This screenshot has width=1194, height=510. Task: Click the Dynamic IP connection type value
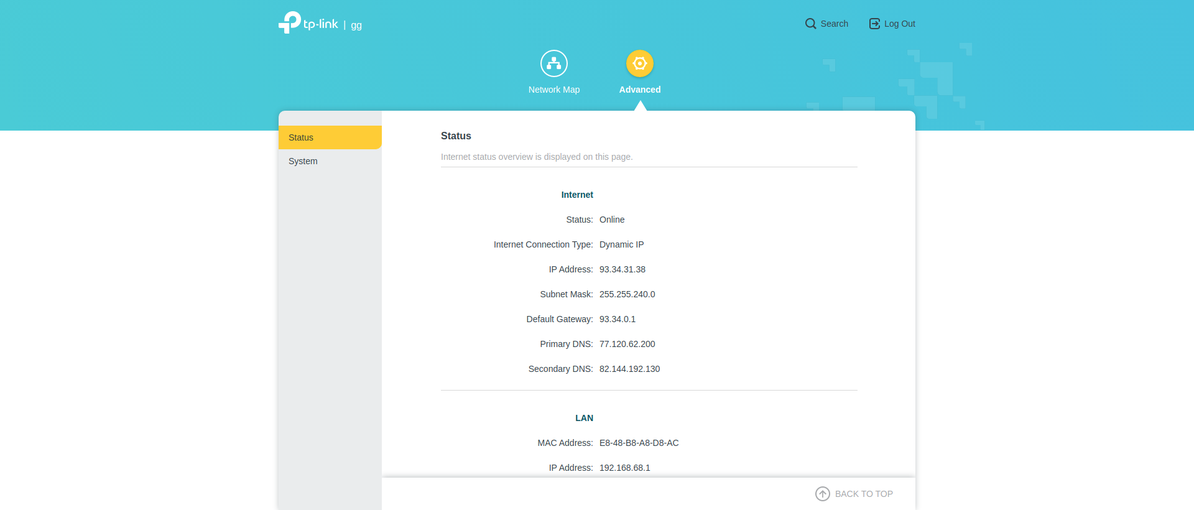point(621,245)
